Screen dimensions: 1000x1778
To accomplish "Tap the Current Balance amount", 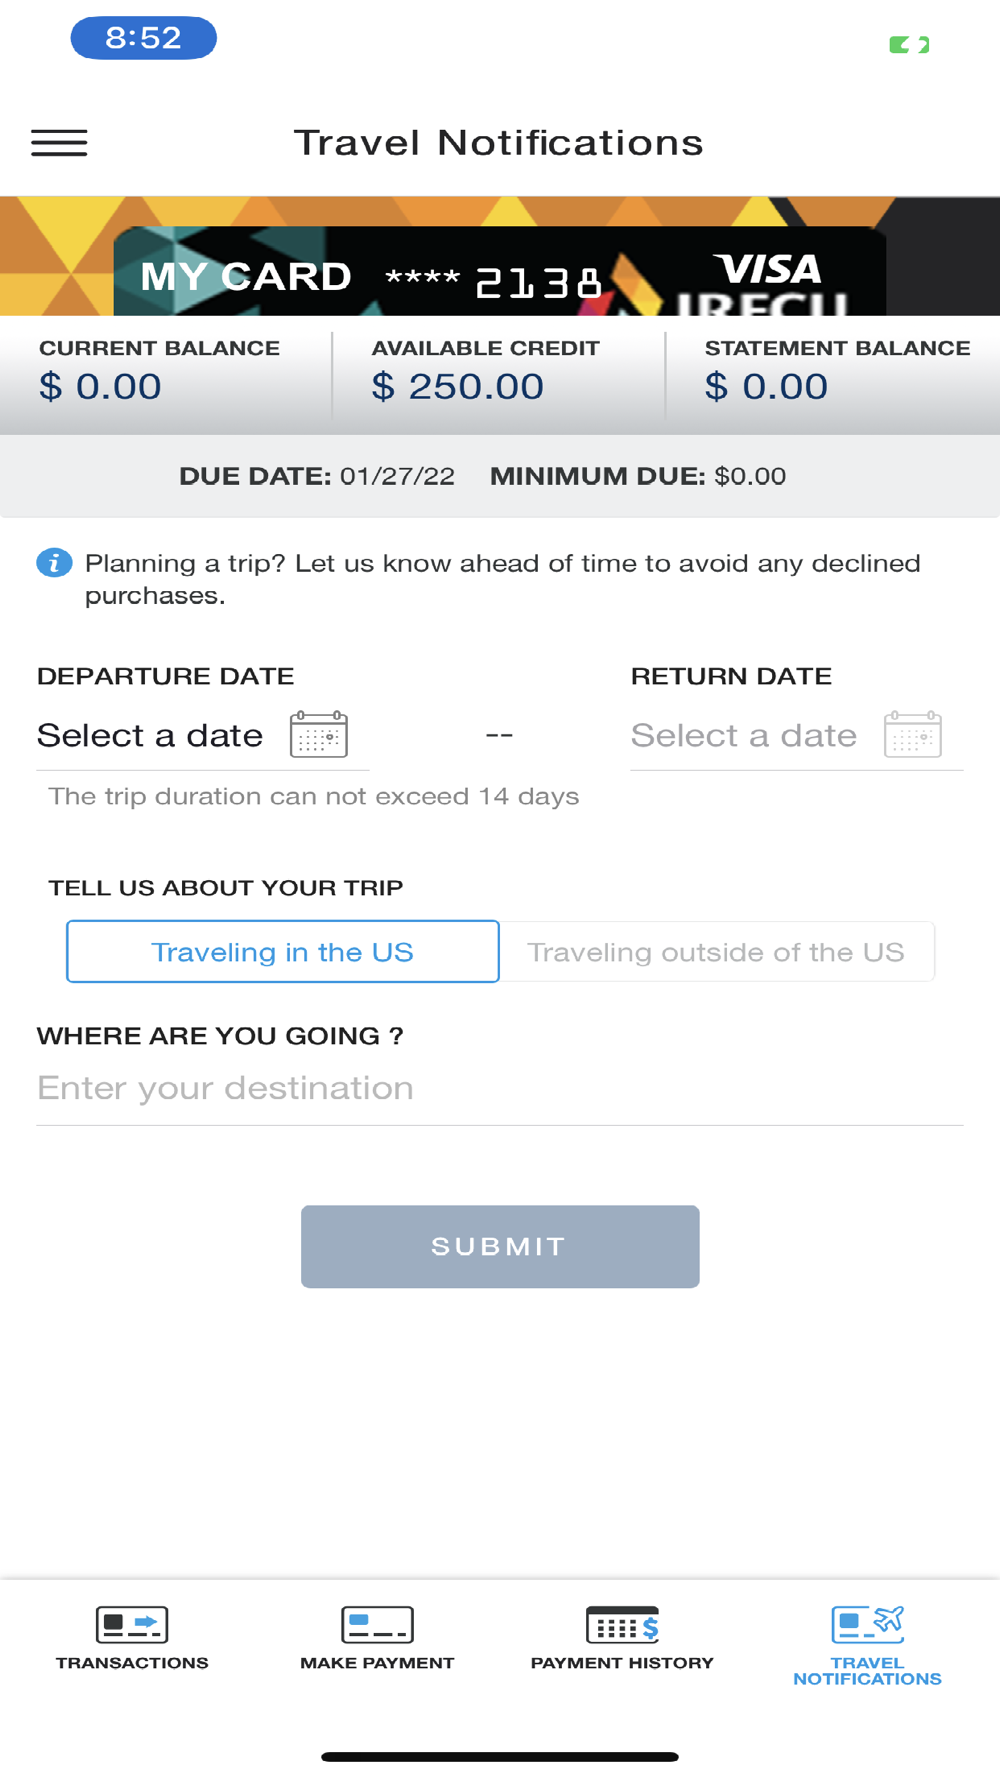I will (100, 387).
